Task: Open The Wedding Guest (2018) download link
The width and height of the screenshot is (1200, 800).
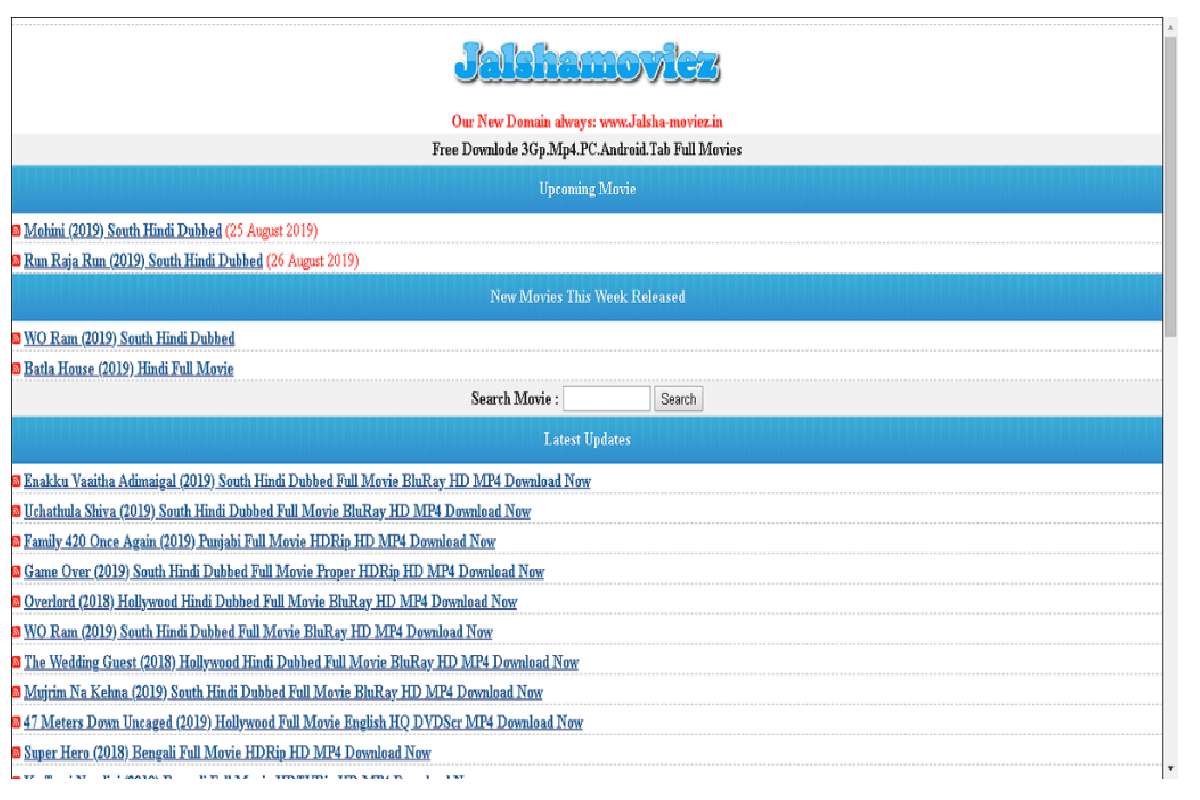Action: 301,662
